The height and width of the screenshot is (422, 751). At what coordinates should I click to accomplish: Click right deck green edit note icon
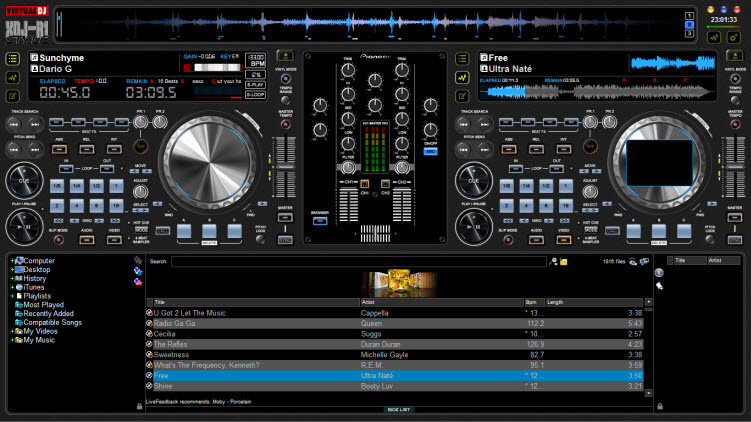462,96
